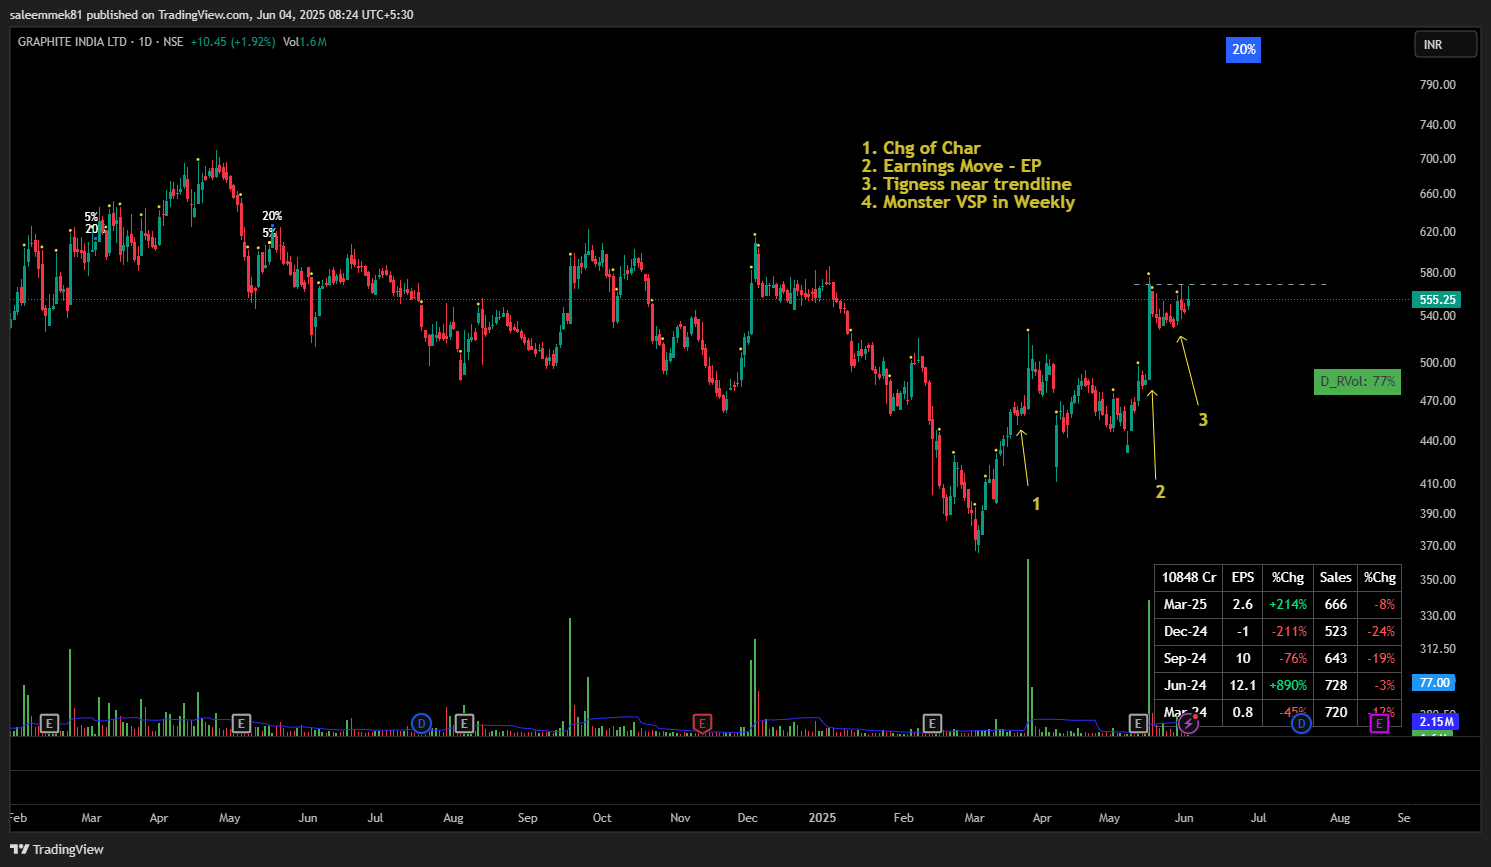The width and height of the screenshot is (1491, 867).
Task: Click the 643 sales value cell
Action: pyautogui.click(x=1336, y=658)
